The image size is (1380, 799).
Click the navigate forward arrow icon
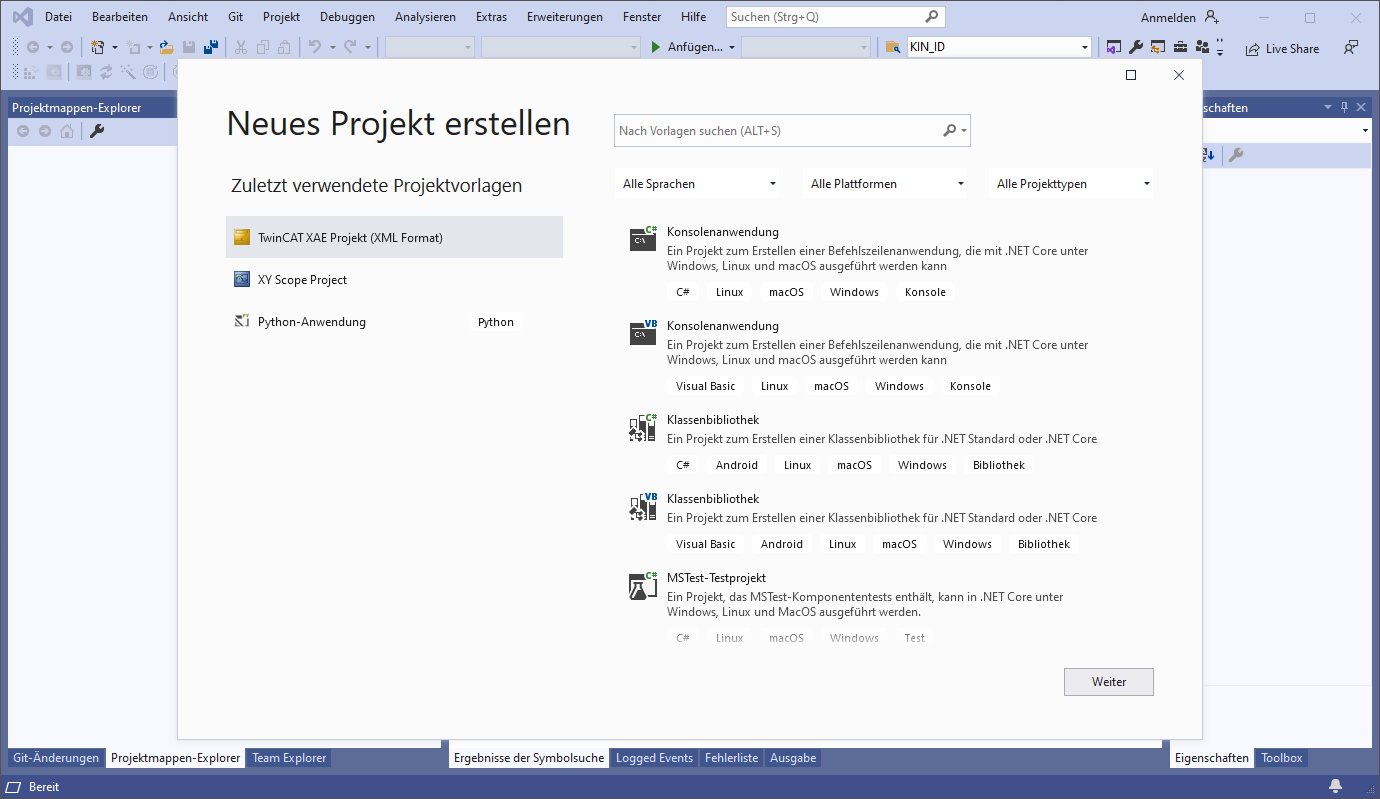pos(67,47)
